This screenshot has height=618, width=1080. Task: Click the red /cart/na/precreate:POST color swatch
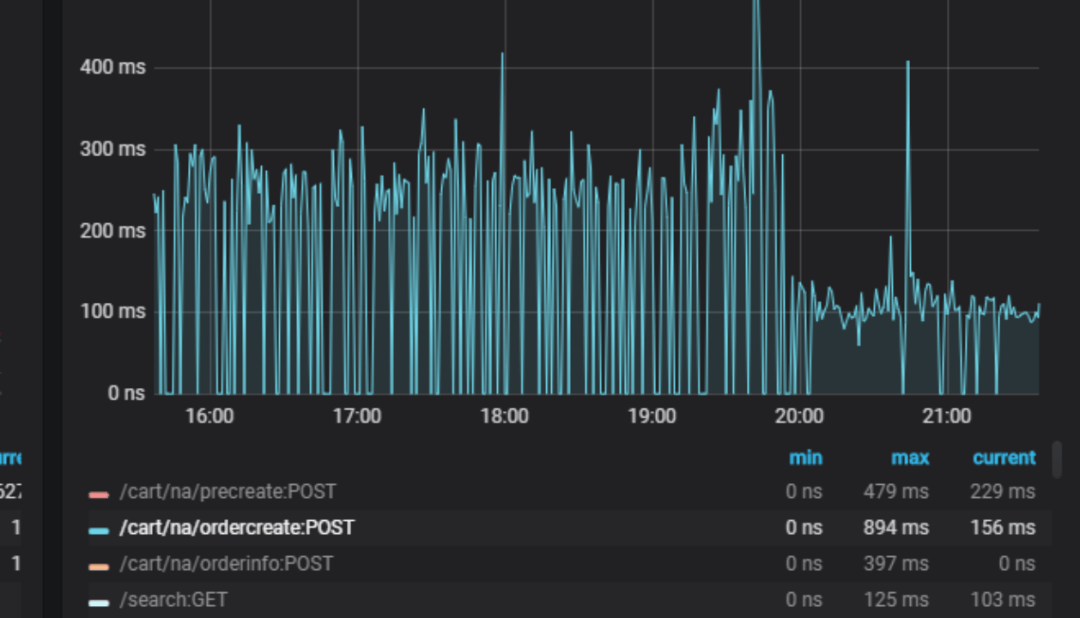tap(98, 494)
